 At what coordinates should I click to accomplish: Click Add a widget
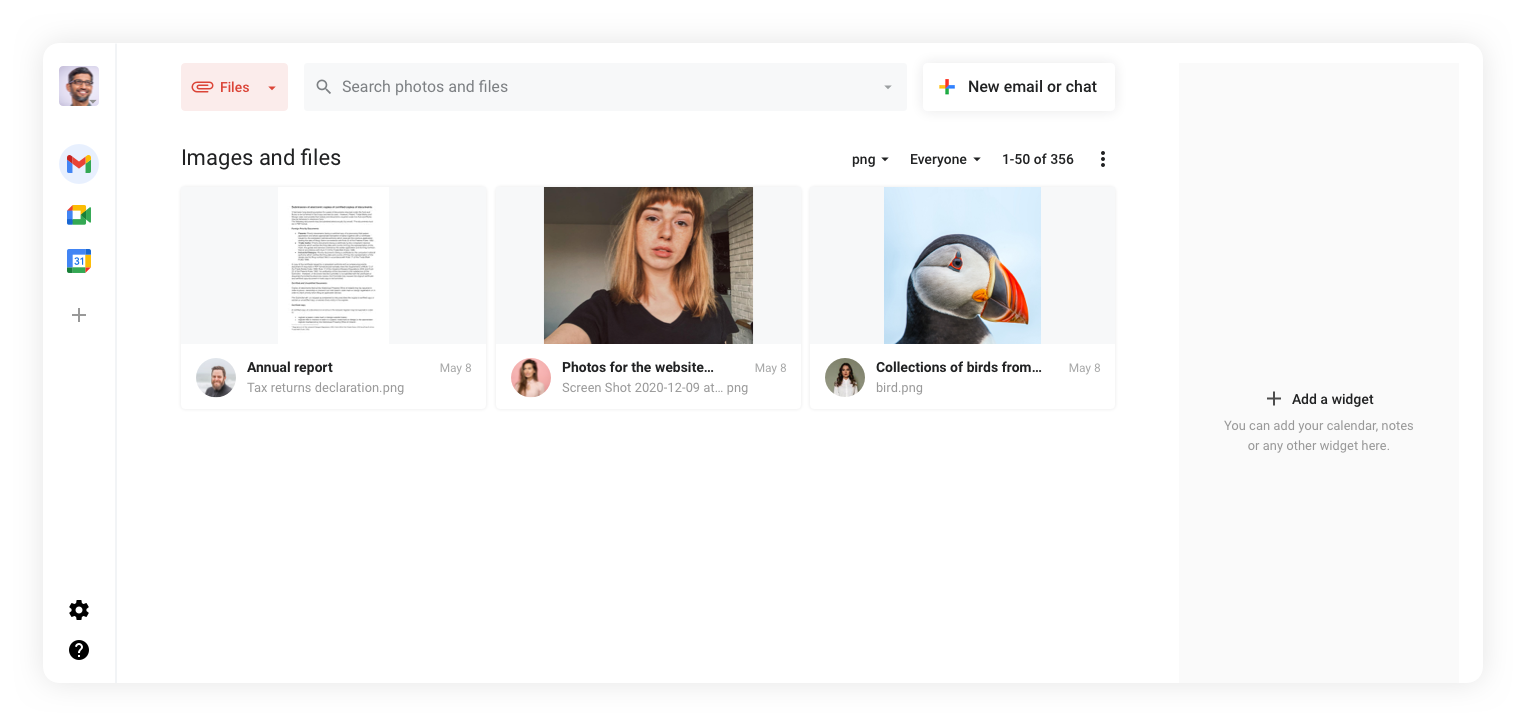coord(1318,398)
